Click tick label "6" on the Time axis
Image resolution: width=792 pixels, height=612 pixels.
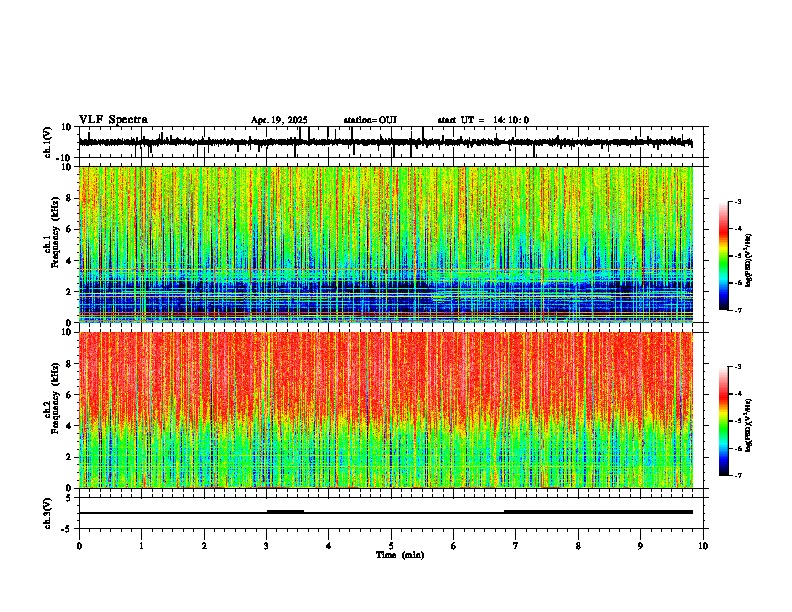tap(453, 546)
